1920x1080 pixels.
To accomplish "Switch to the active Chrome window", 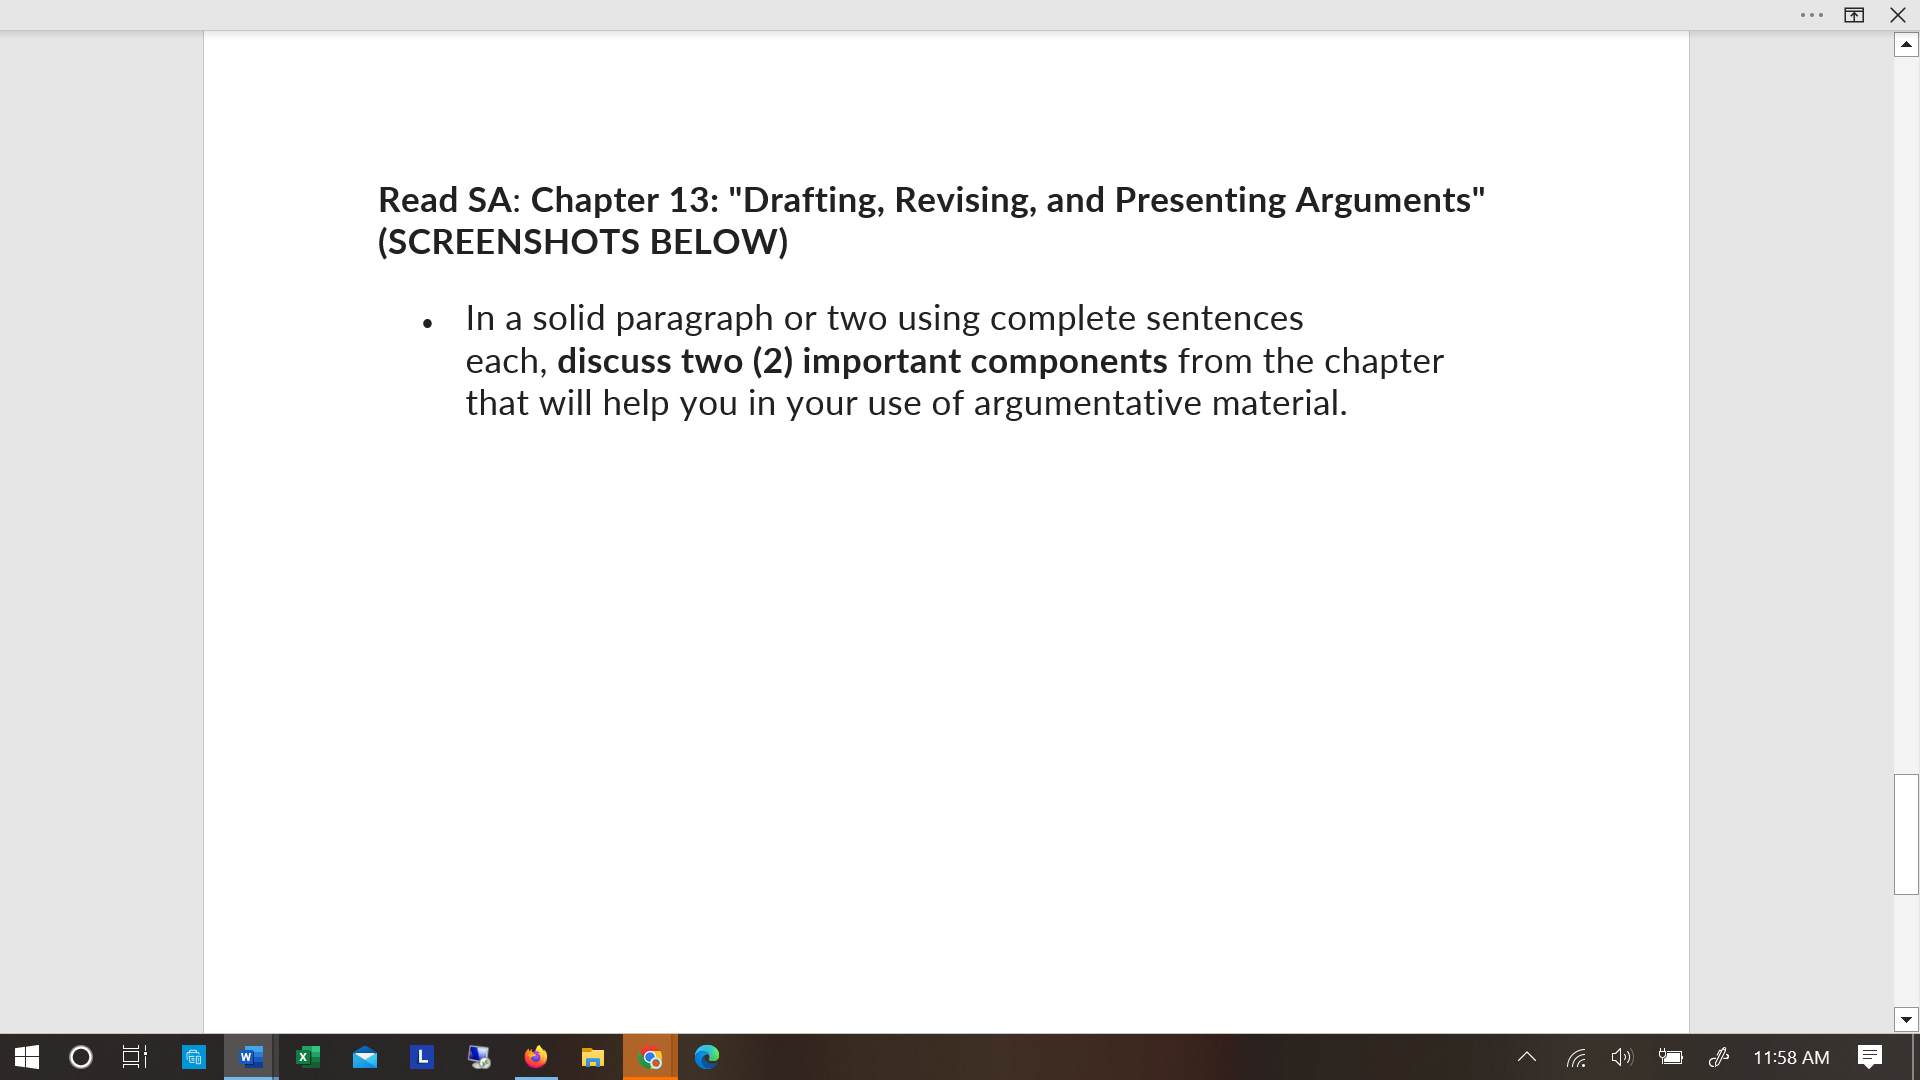I will coord(649,1057).
